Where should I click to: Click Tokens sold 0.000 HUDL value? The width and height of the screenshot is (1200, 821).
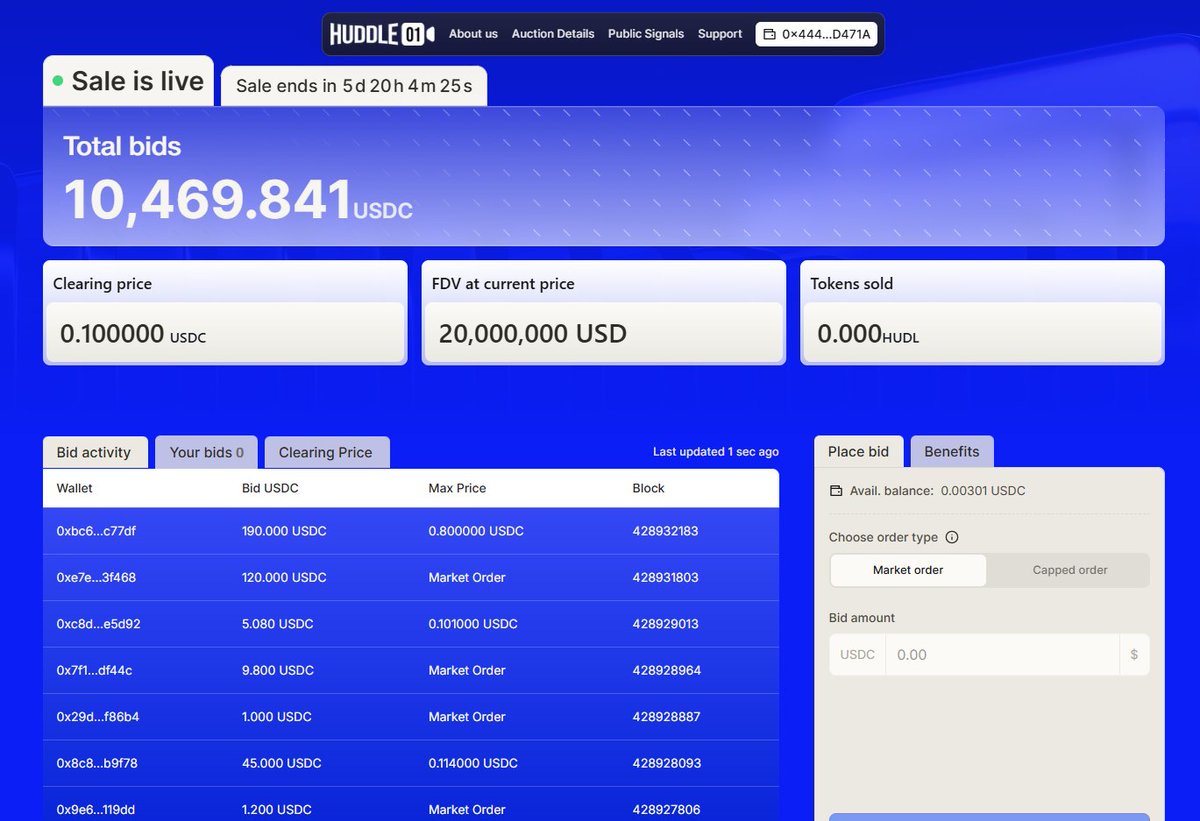(x=868, y=334)
